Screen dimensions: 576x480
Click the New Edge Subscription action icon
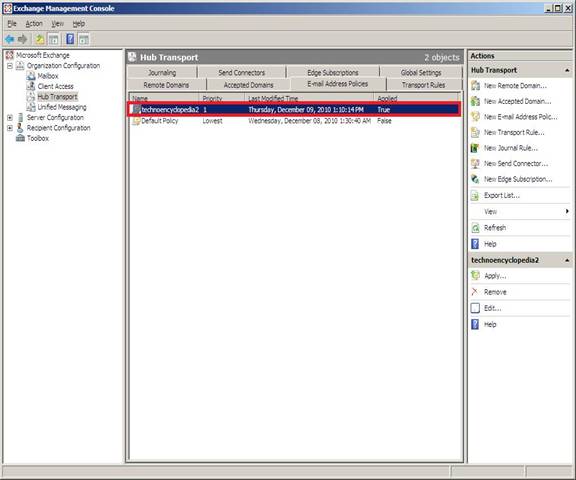point(475,179)
